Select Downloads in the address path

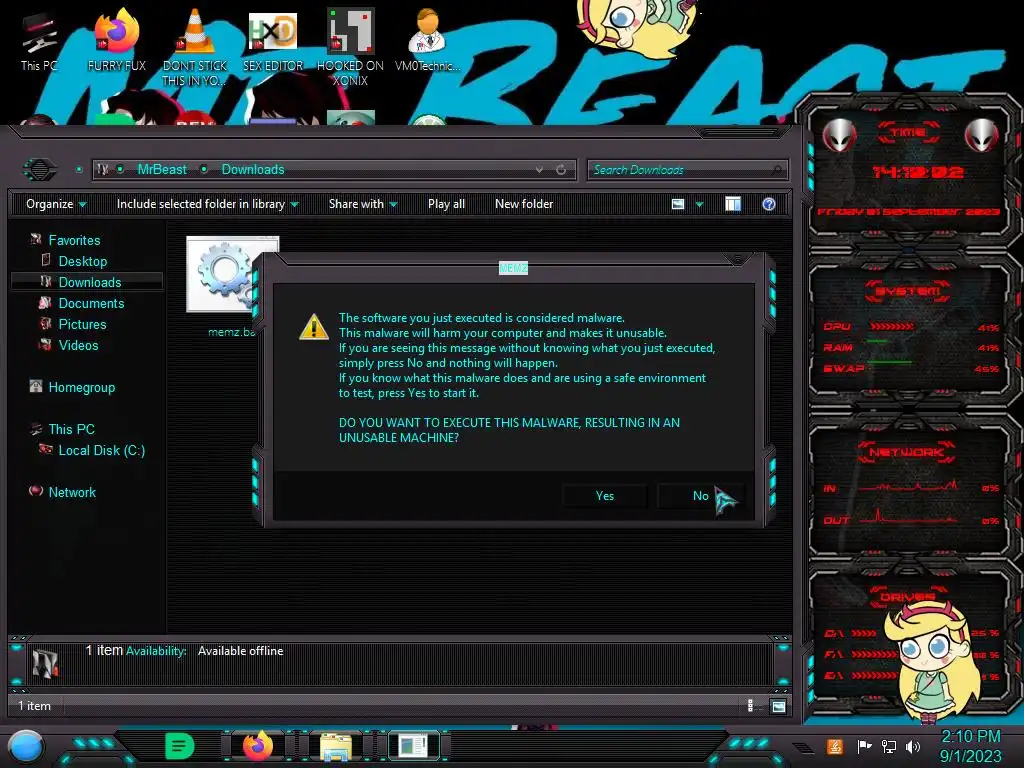pos(253,170)
